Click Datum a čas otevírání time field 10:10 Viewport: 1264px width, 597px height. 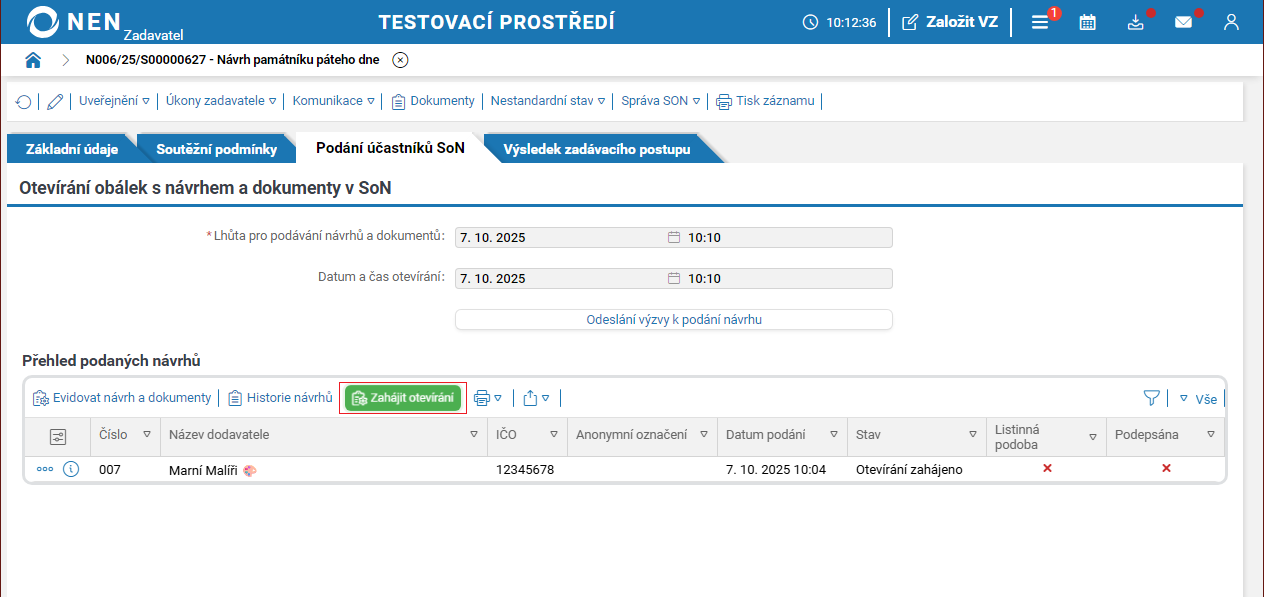tap(788, 278)
